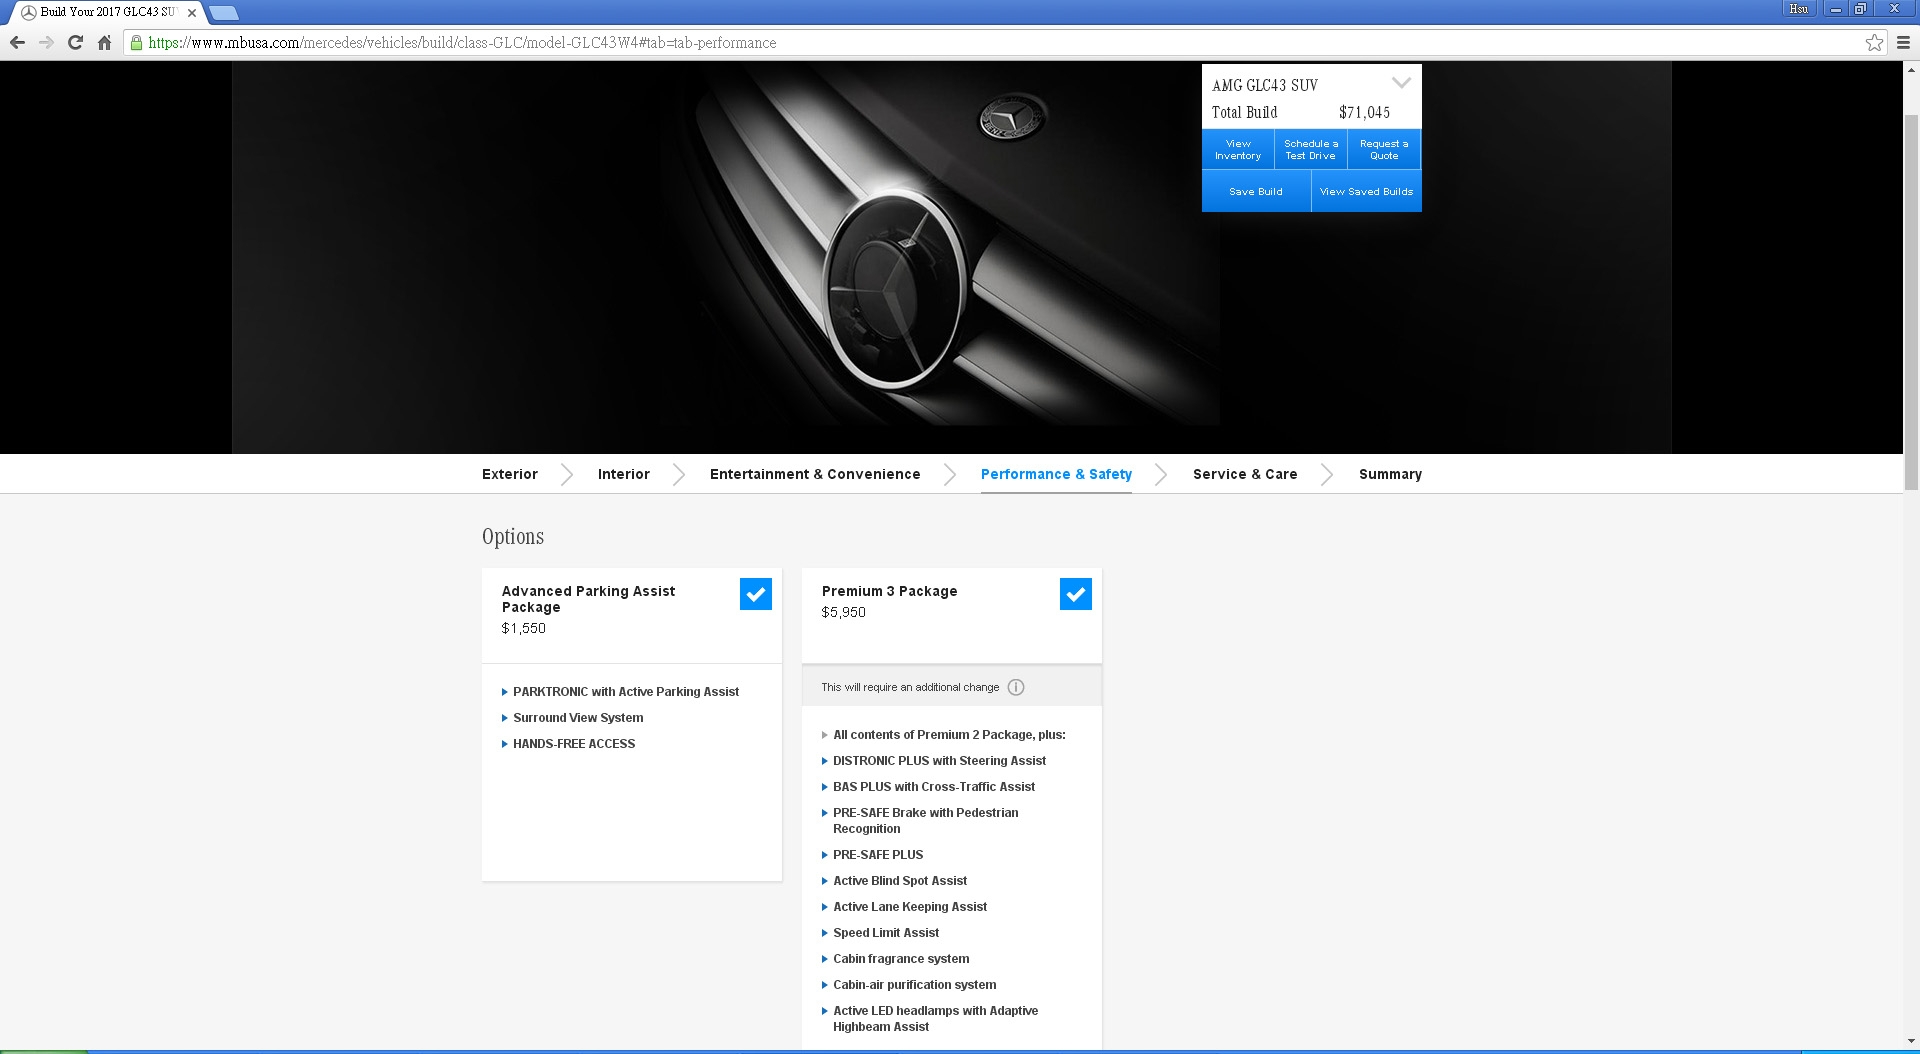Request a Quote
The image size is (1920, 1054).
point(1384,149)
